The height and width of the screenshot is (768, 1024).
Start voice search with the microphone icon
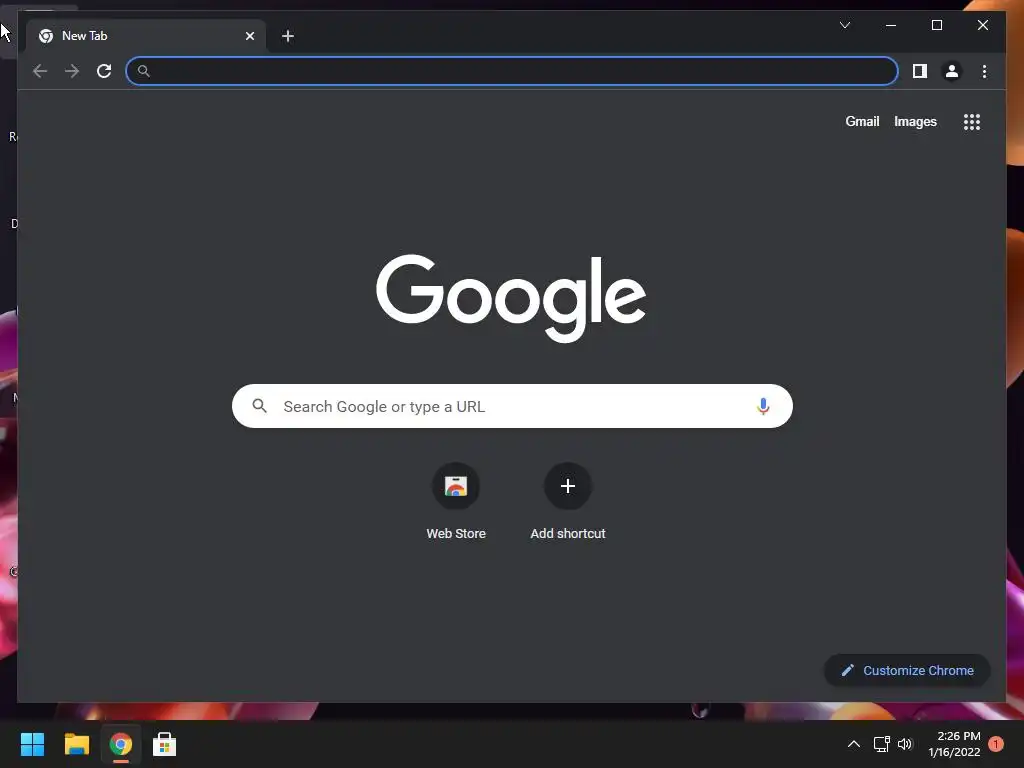click(763, 406)
